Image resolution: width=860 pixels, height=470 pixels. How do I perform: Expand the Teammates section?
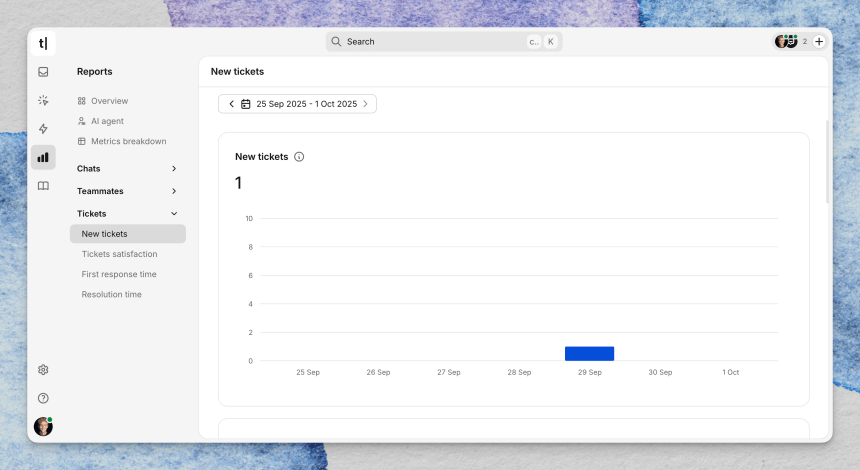click(x=128, y=191)
